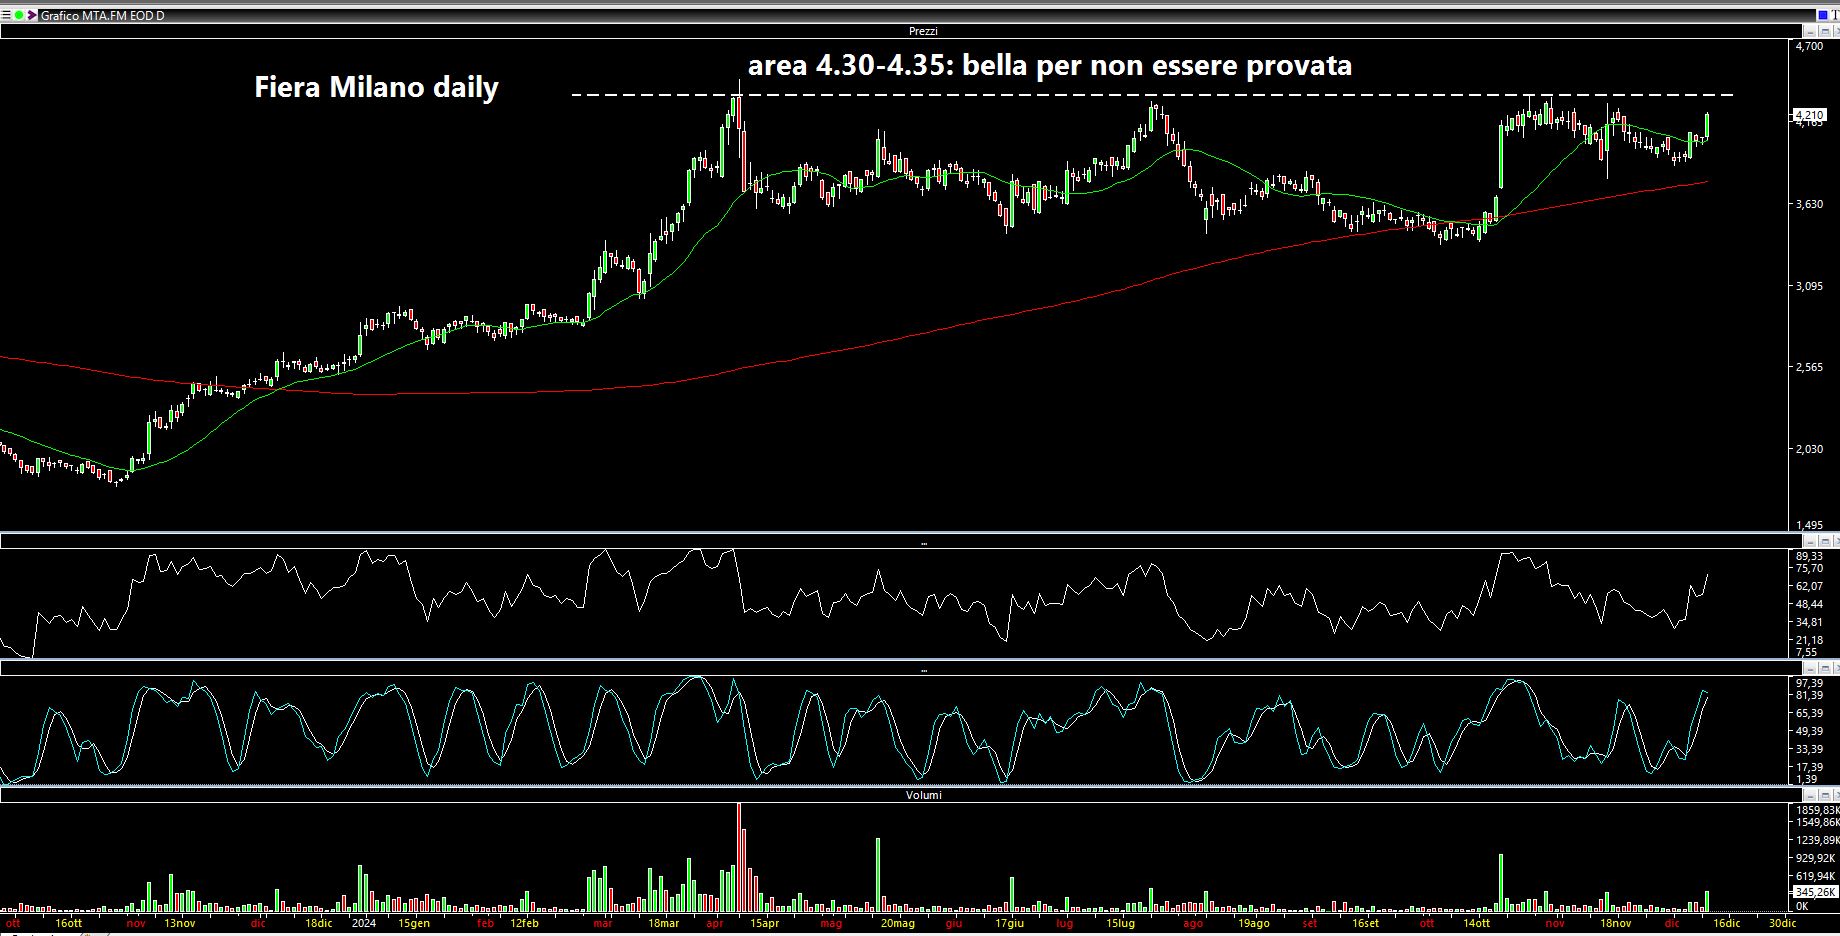The height and width of the screenshot is (936, 1840).
Task: Click the '16ott' date on time axis
Action: 69,923
